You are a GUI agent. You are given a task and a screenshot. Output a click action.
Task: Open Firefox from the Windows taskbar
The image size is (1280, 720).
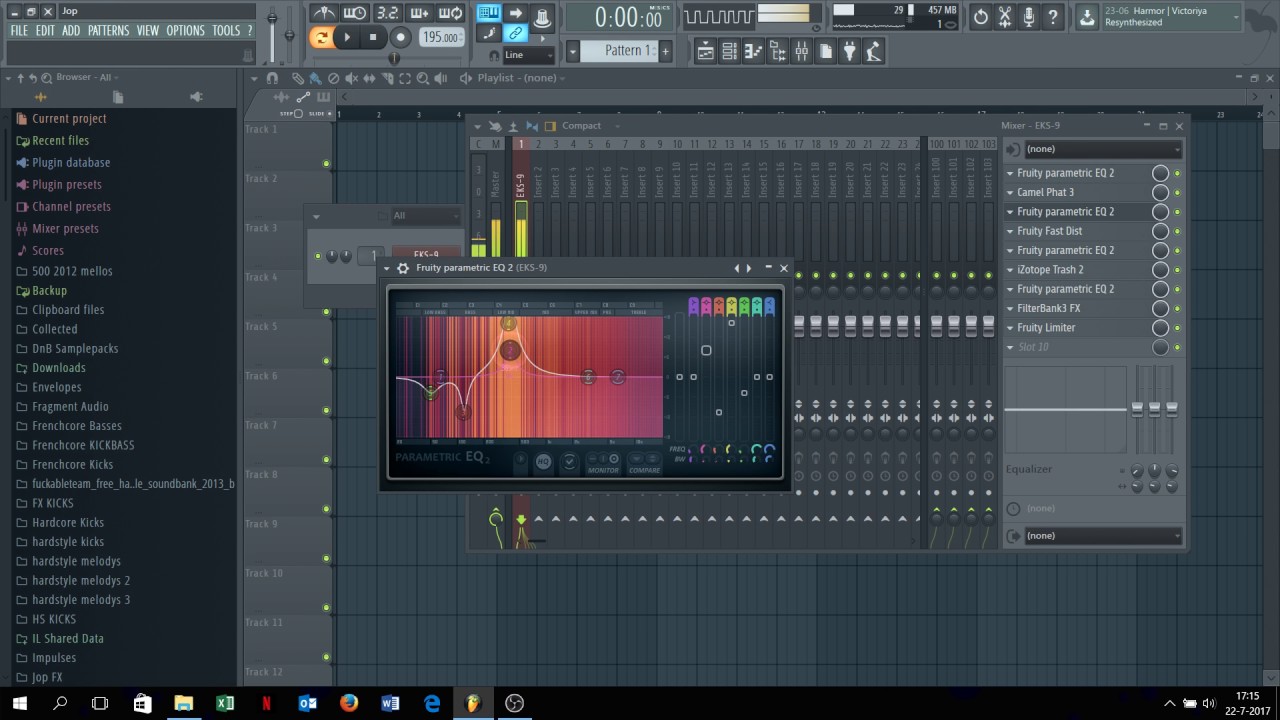pyautogui.click(x=348, y=703)
